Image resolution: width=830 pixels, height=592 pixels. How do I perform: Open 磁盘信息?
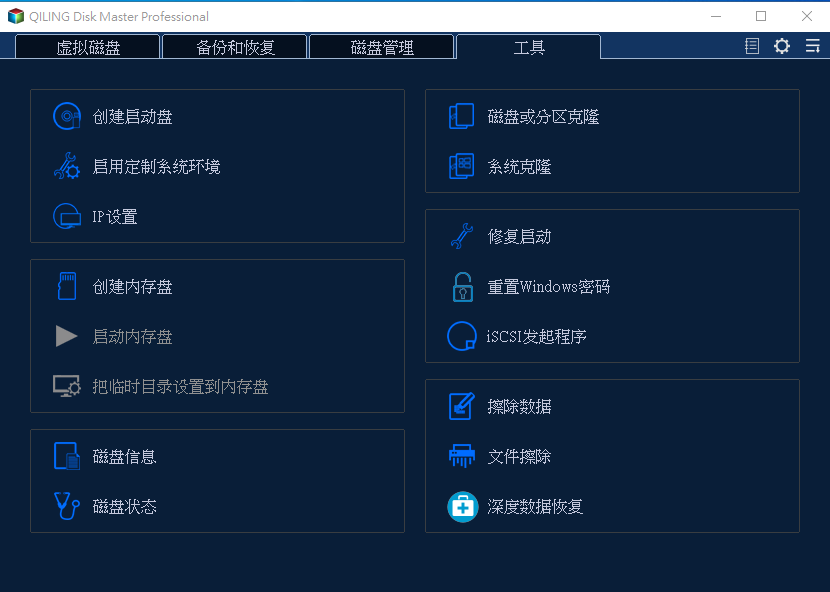click(x=124, y=456)
